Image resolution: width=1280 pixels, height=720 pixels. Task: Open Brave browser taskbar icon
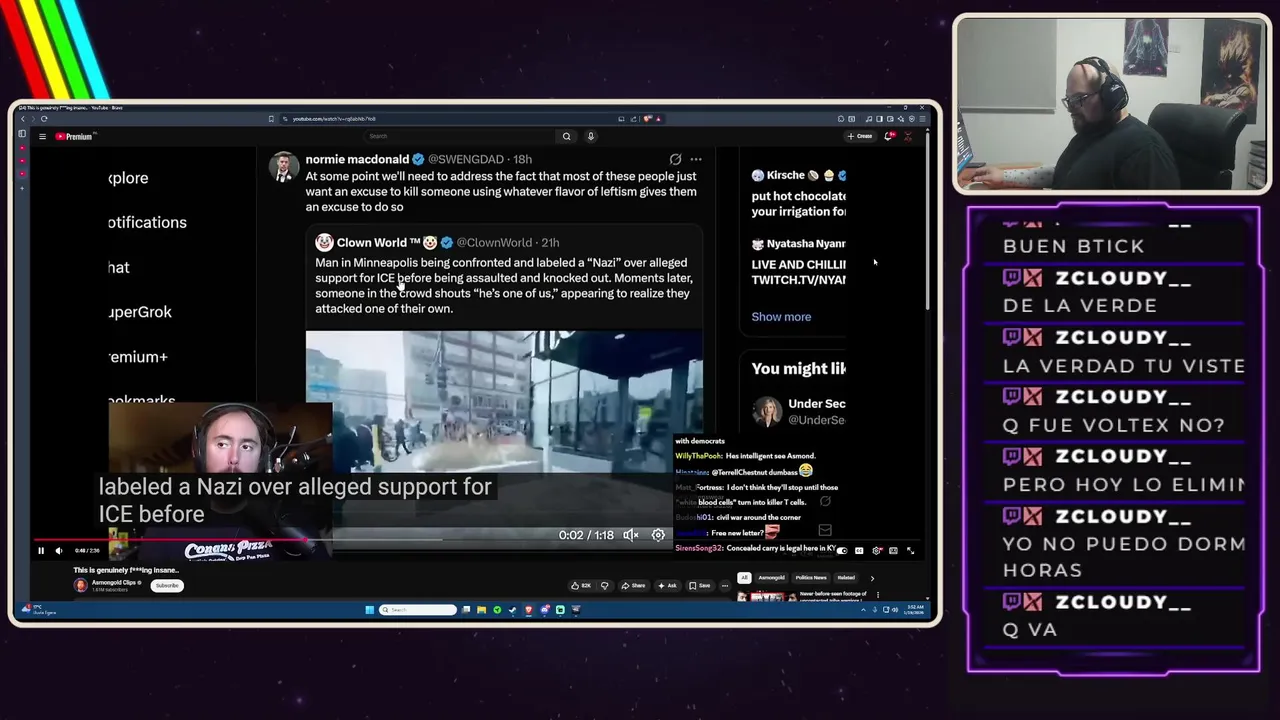528,610
